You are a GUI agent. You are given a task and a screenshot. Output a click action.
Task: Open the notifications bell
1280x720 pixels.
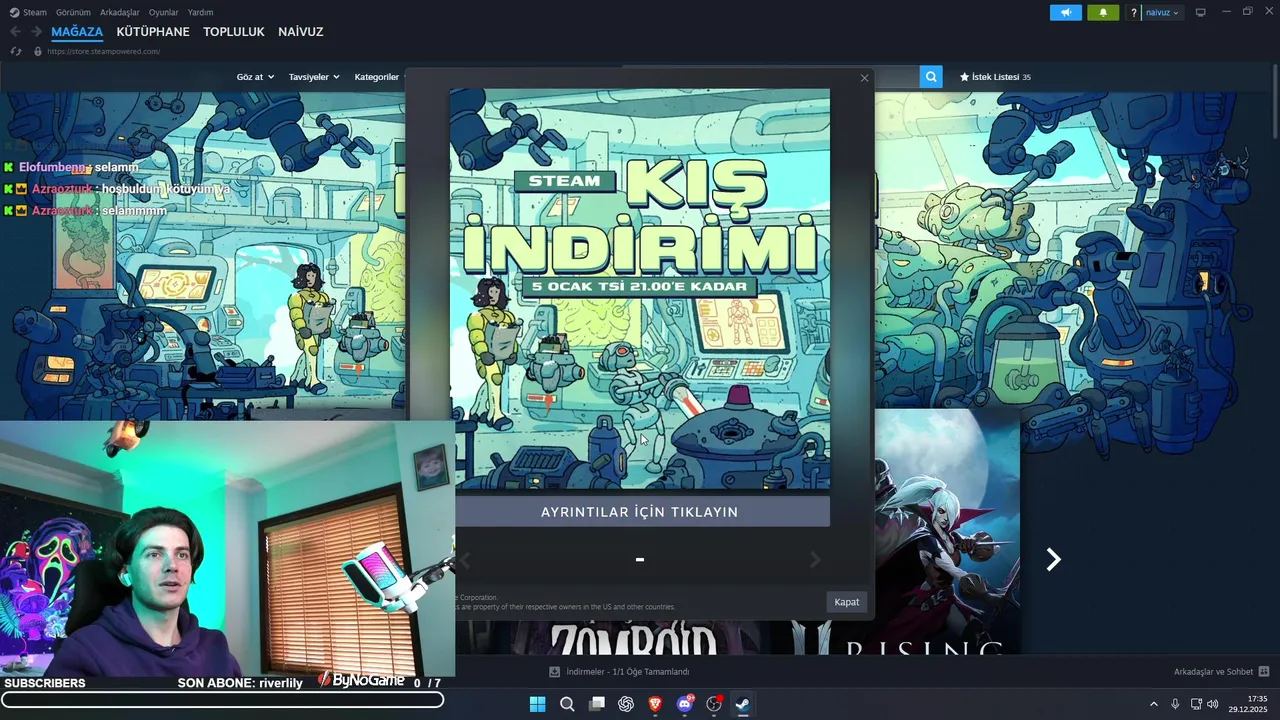(1103, 12)
